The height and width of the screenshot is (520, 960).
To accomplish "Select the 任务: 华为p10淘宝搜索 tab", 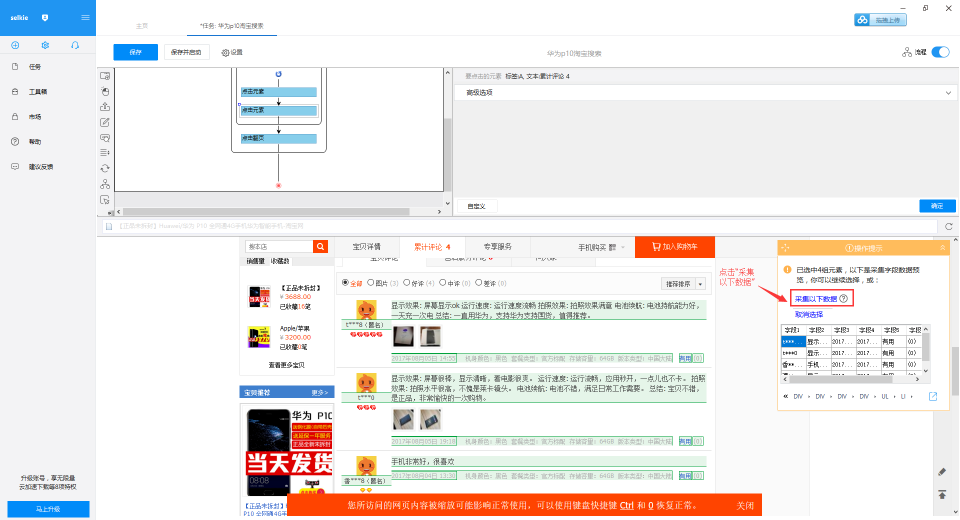I will [232, 26].
